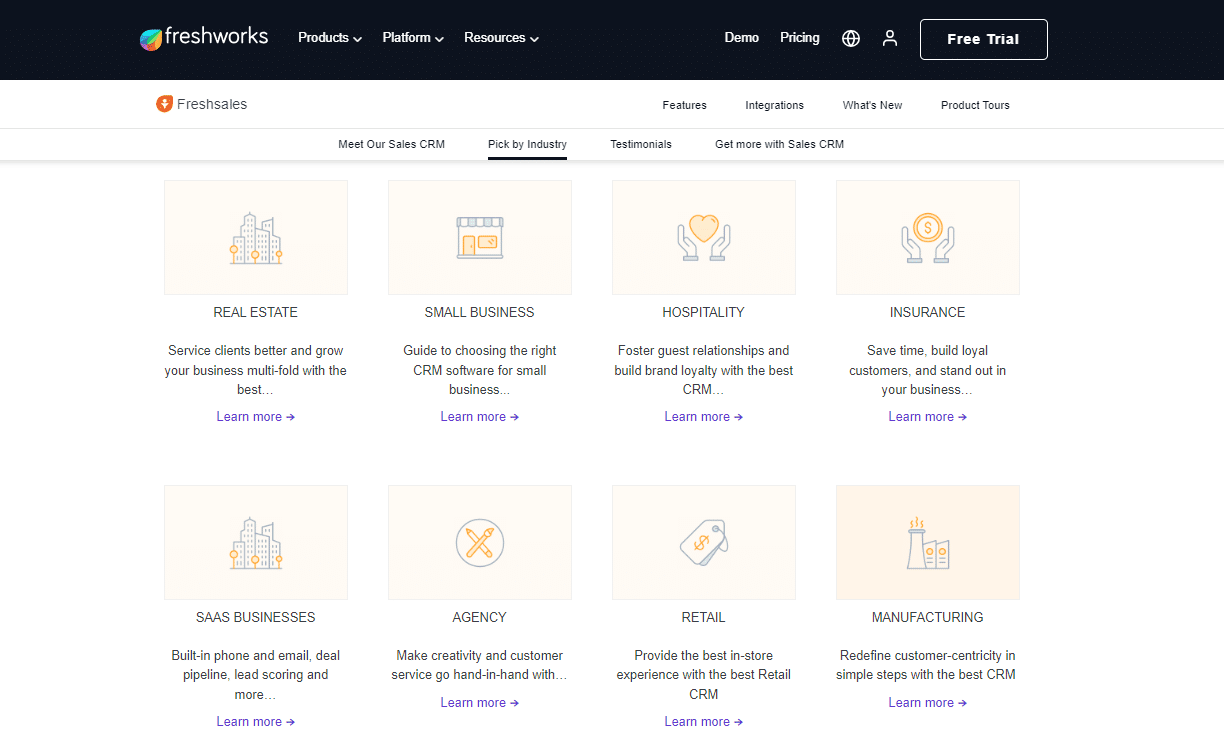This screenshot has width=1224, height=738.
Task: Select the Insurance coin-in-hands icon
Action: (928, 238)
